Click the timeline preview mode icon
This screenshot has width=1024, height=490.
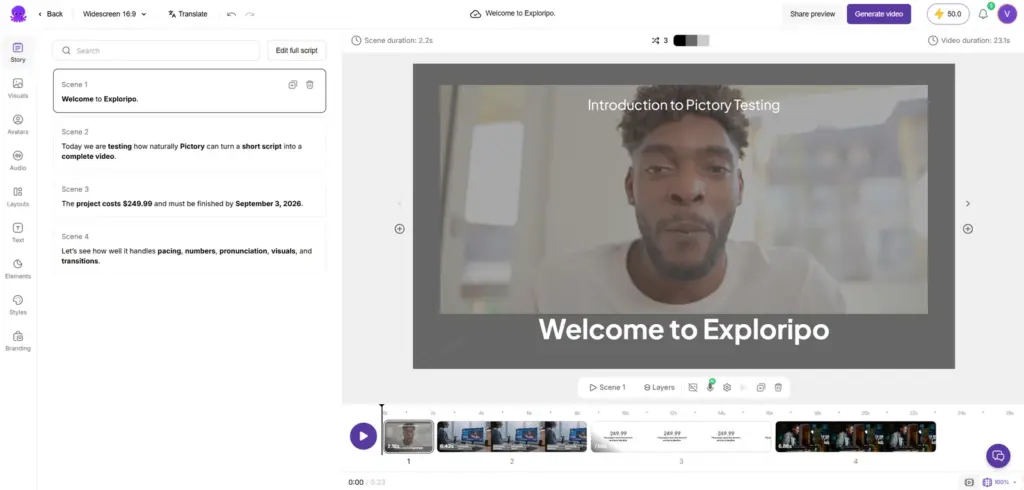point(968,482)
